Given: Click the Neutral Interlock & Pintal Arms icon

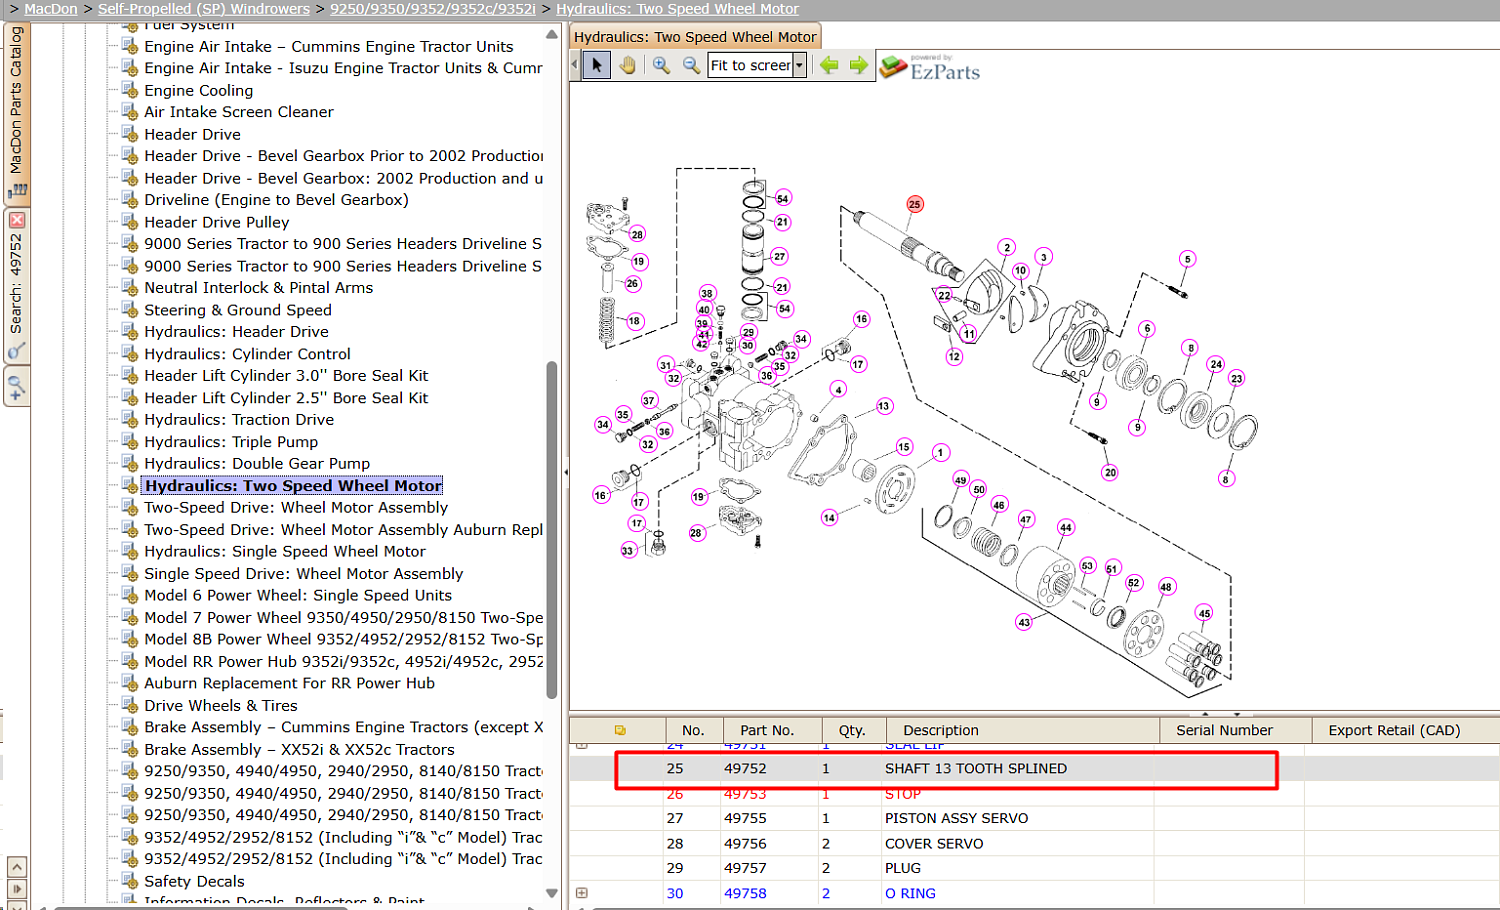Looking at the screenshot, I should click(x=129, y=287).
